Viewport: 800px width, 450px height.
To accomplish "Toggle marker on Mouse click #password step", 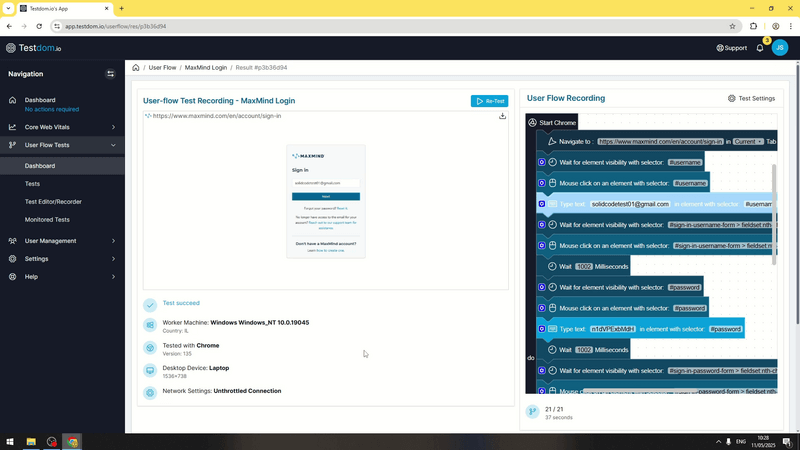I will [x=542, y=308].
